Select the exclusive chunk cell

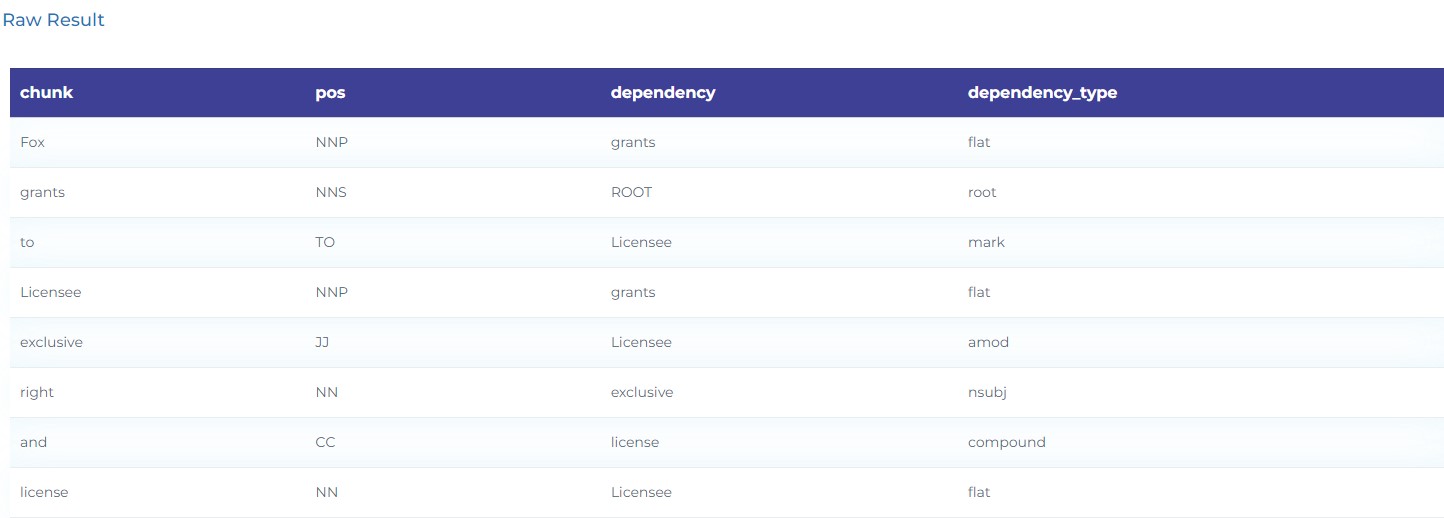[51, 342]
